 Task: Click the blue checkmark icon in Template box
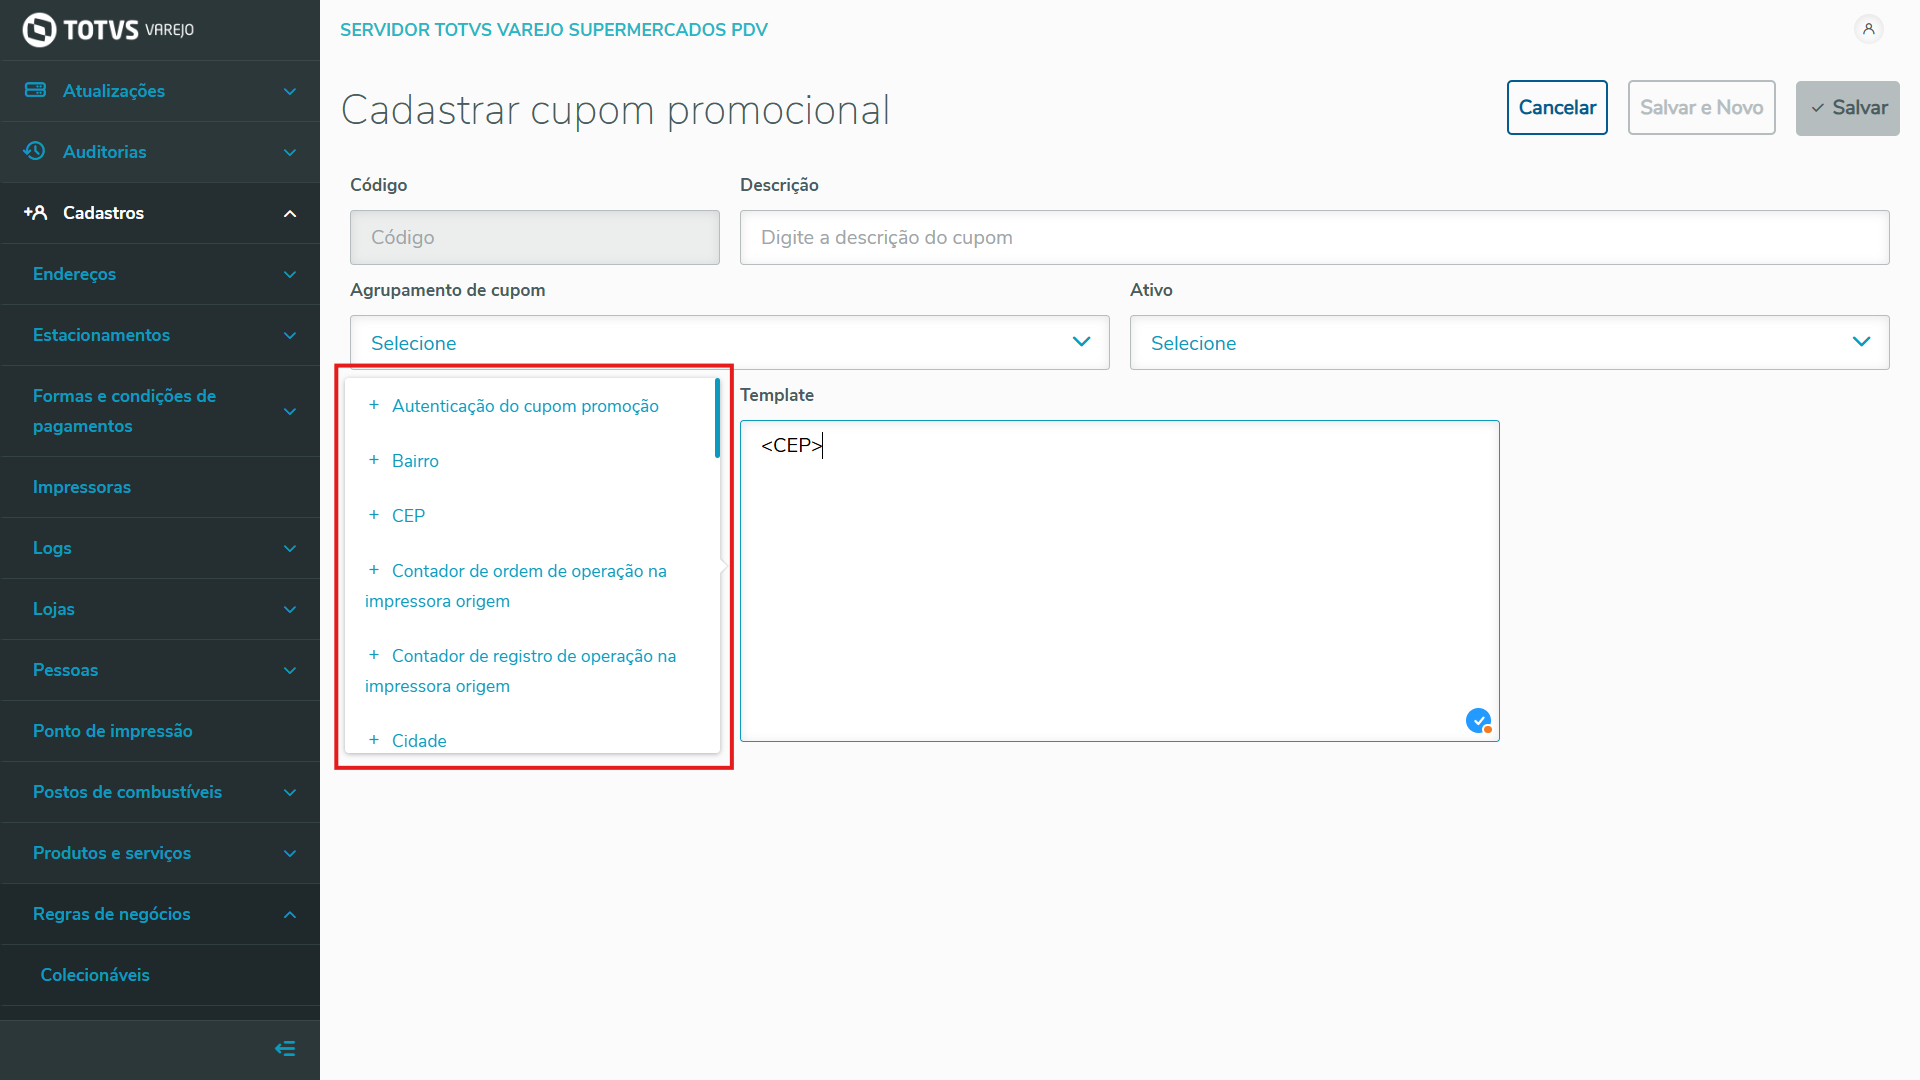pos(1478,720)
